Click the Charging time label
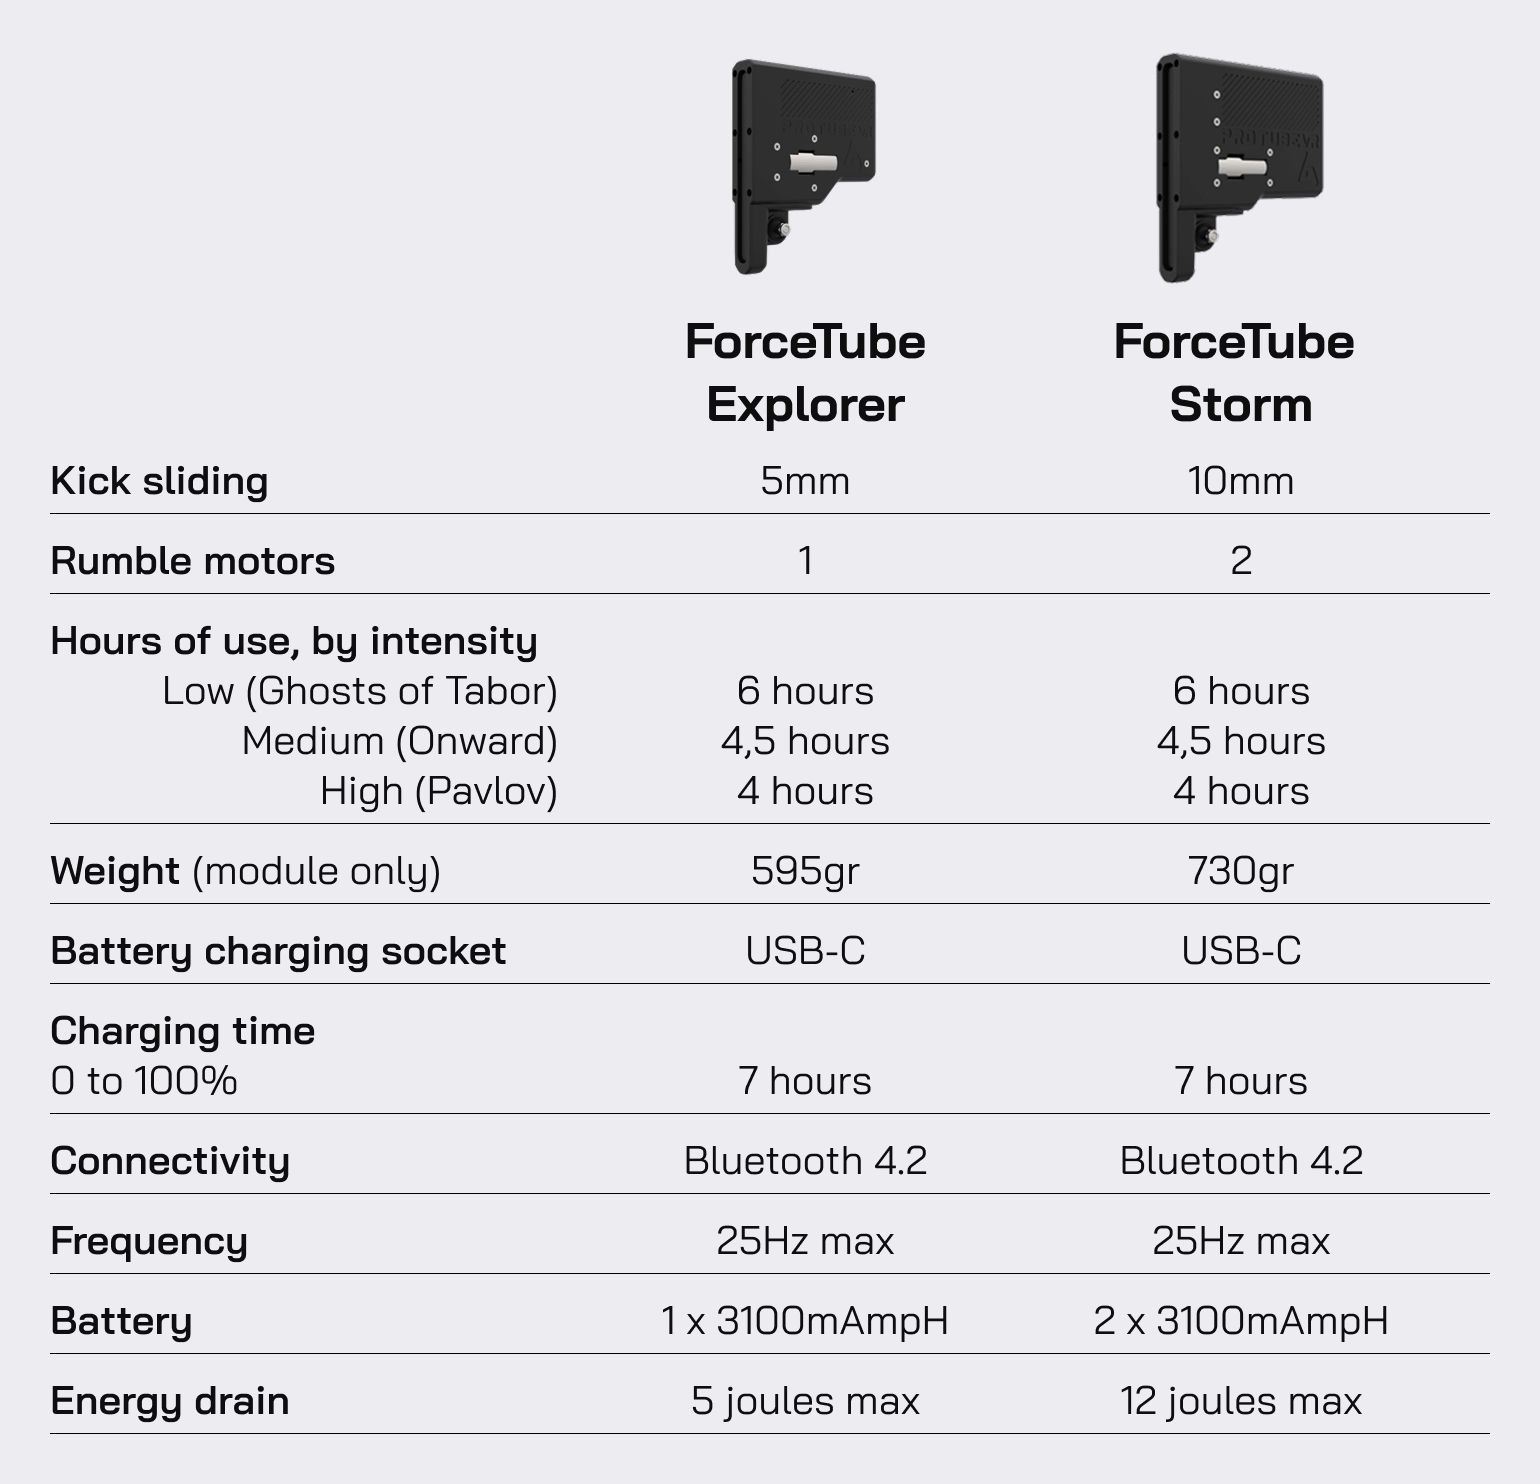The image size is (1540, 1484). [x=182, y=1031]
